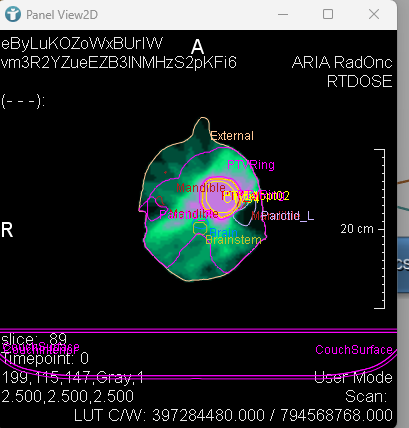Click the slice number 89 text

[58, 339]
